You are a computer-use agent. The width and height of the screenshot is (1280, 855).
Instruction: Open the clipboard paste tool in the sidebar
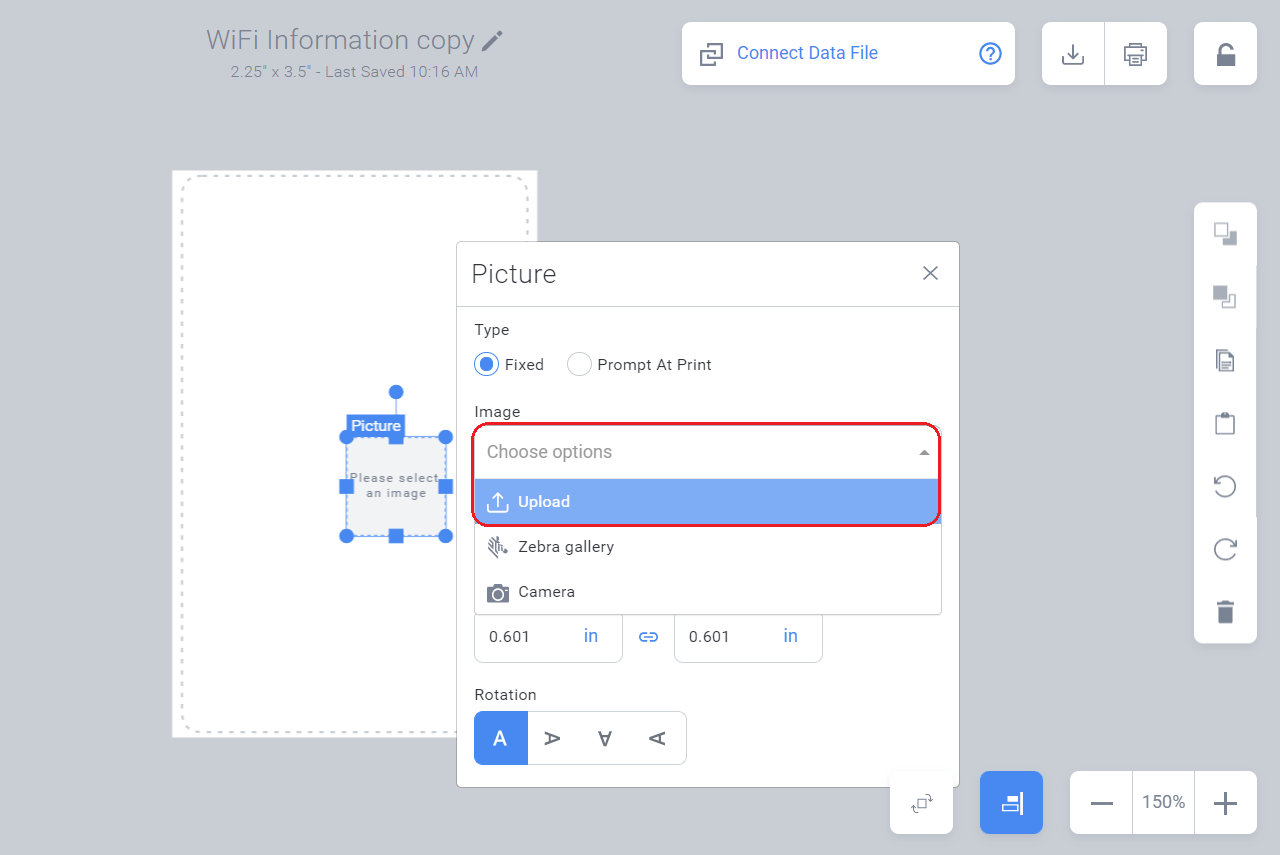pos(1224,423)
